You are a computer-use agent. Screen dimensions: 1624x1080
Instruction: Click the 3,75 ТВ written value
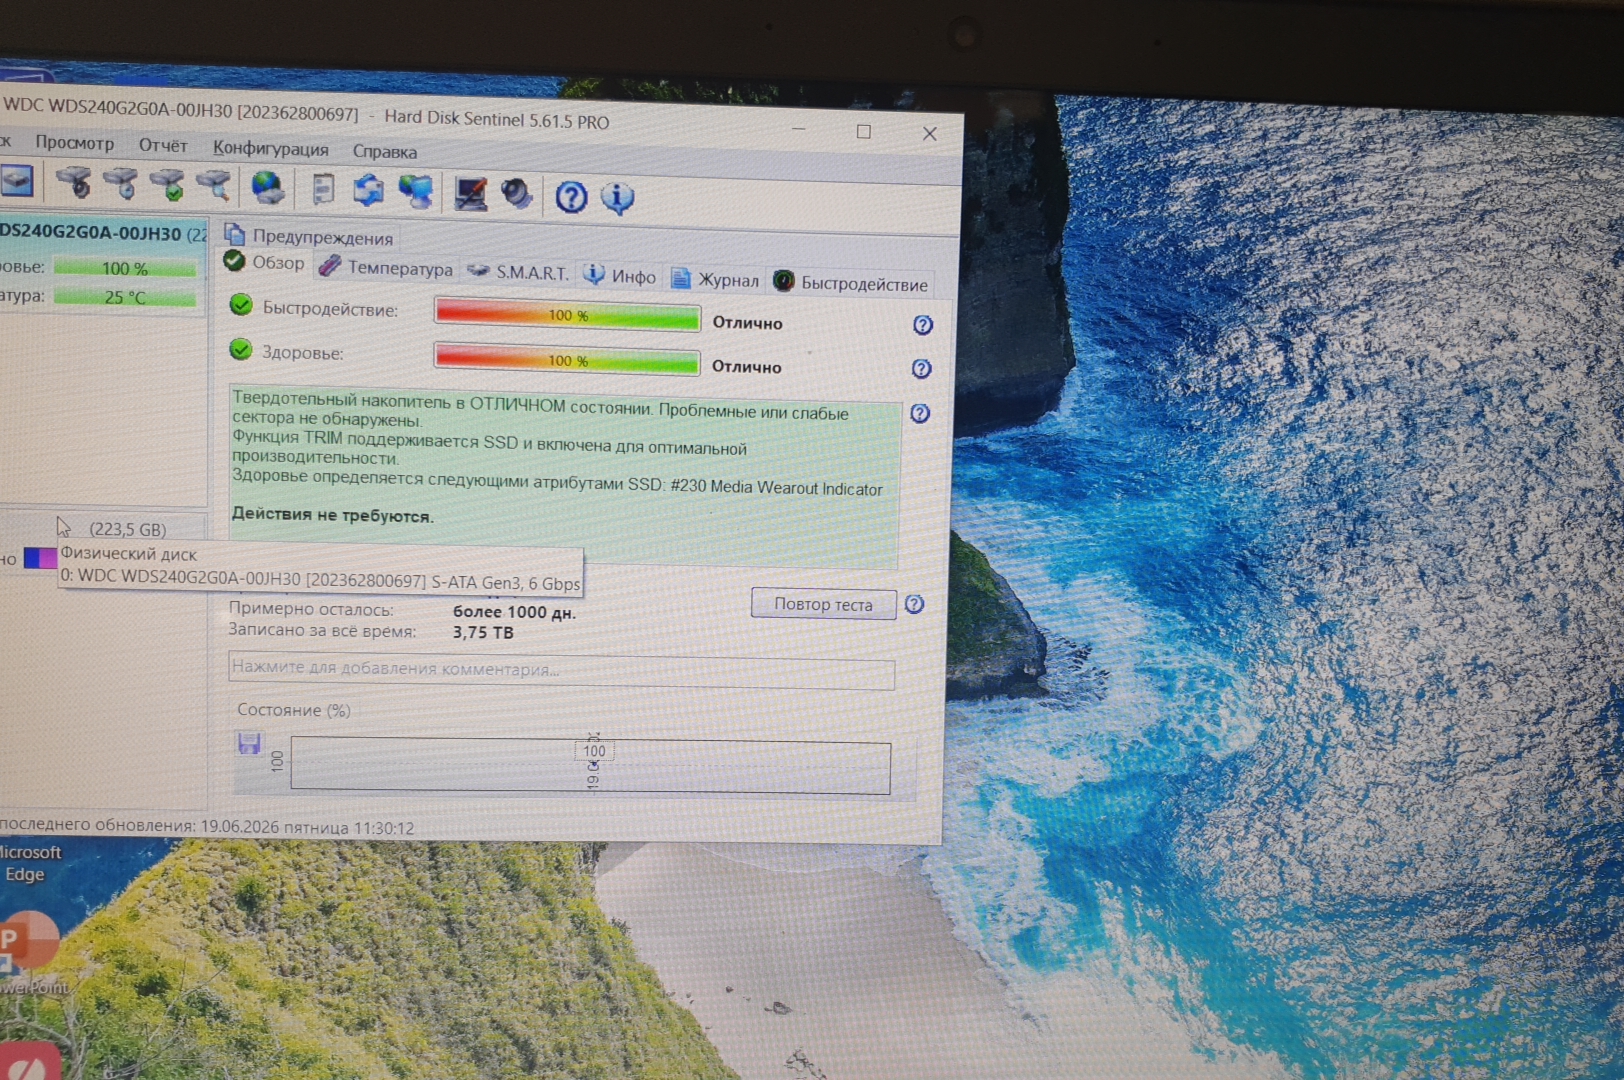pyautogui.click(x=483, y=632)
